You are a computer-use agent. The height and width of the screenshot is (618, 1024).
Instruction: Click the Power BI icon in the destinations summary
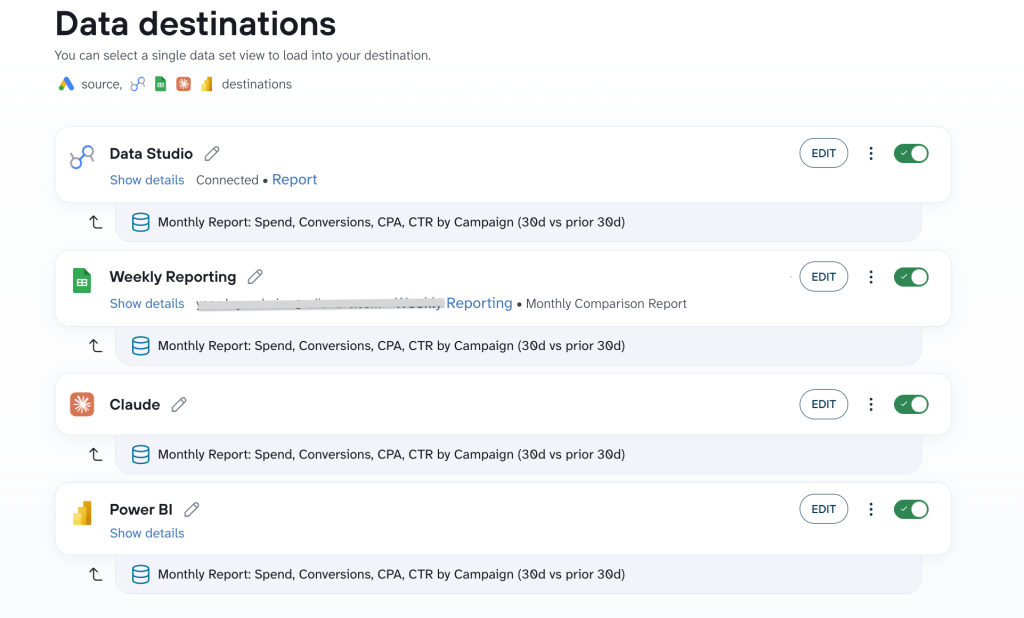(206, 84)
